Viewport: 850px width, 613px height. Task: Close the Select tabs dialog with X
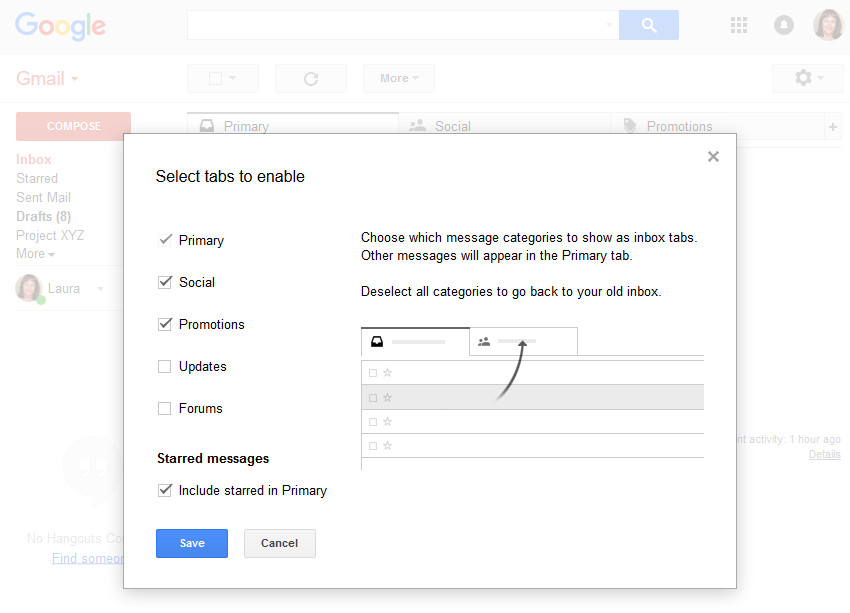[713, 157]
